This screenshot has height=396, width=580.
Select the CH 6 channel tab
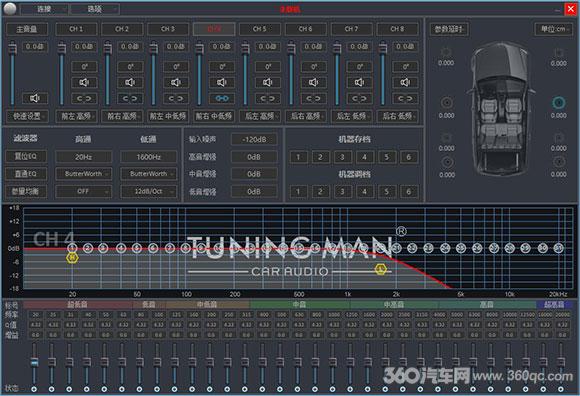click(306, 29)
